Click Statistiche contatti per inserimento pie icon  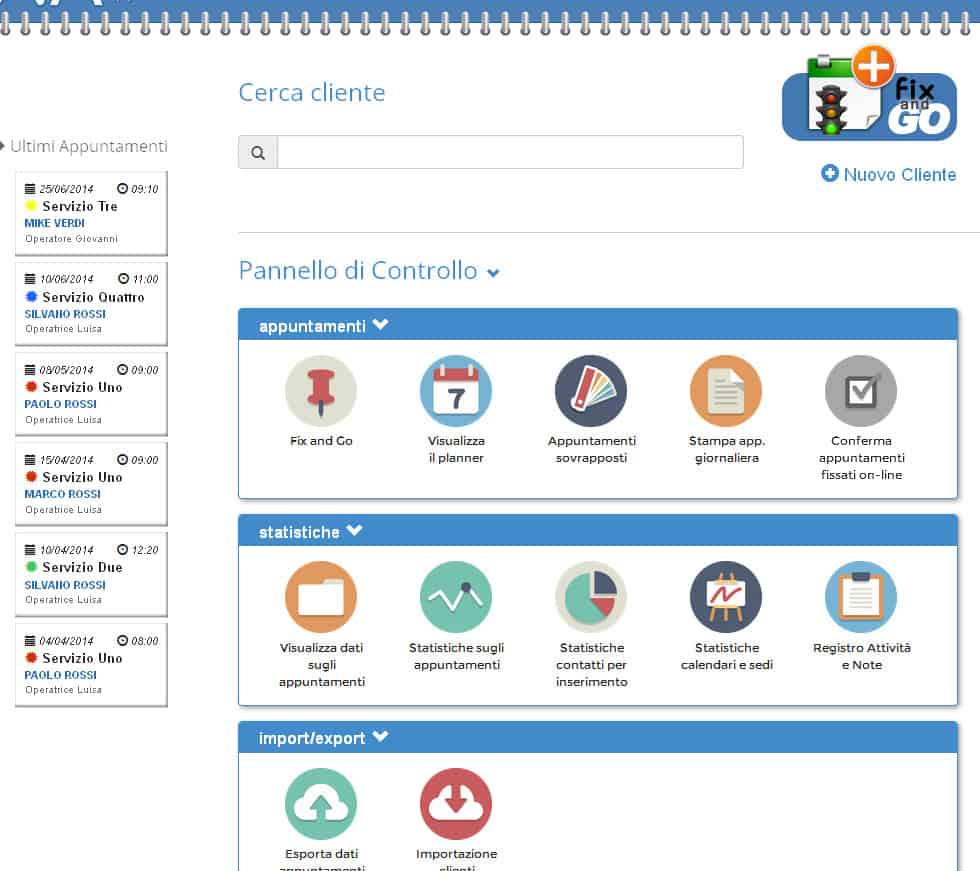click(x=591, y=597)
